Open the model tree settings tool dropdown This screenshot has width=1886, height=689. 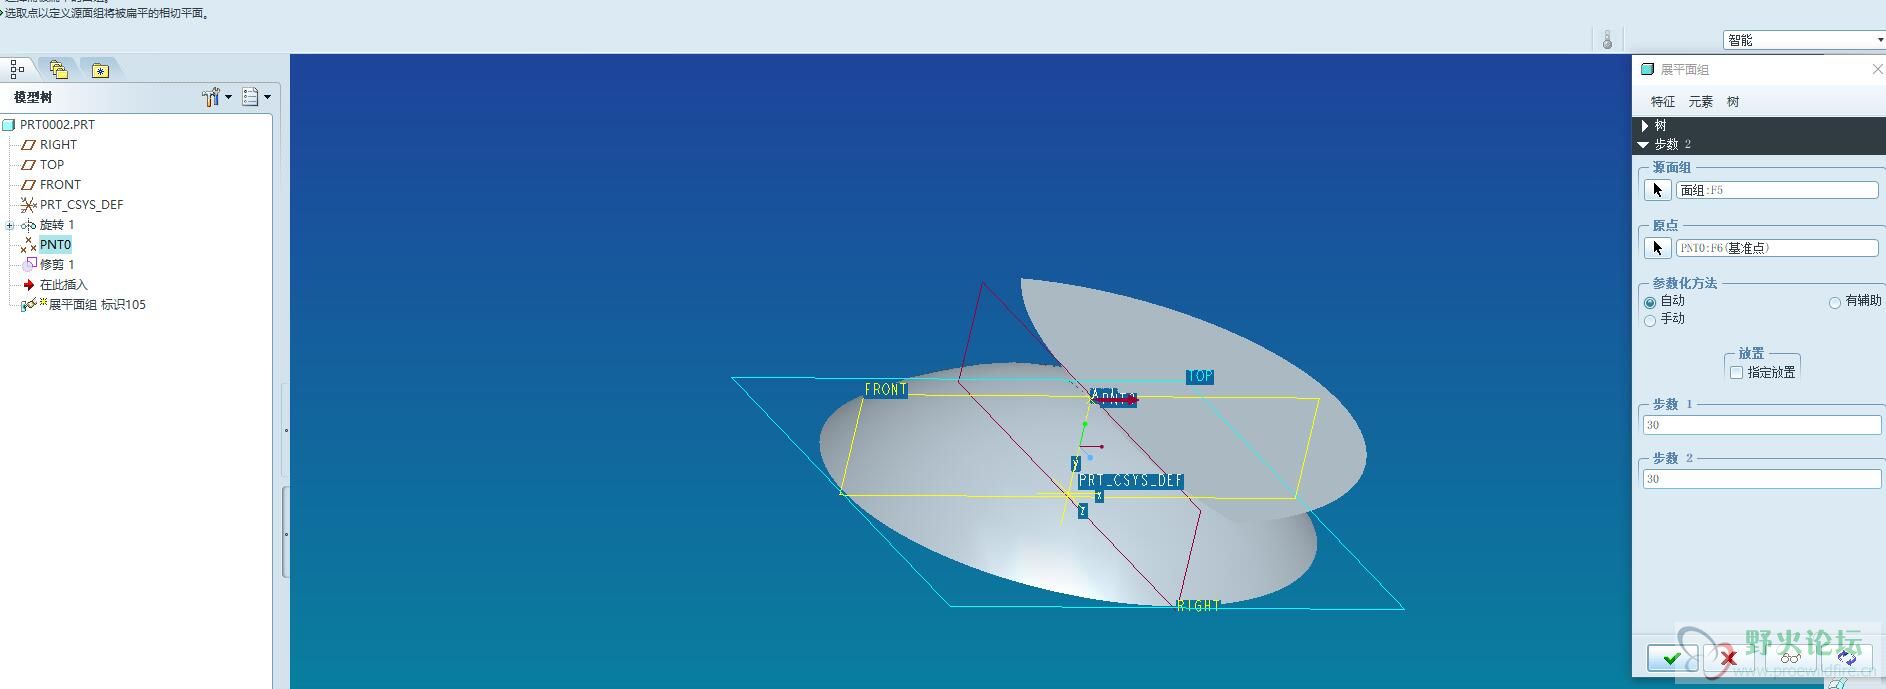(x=216, y=97)
